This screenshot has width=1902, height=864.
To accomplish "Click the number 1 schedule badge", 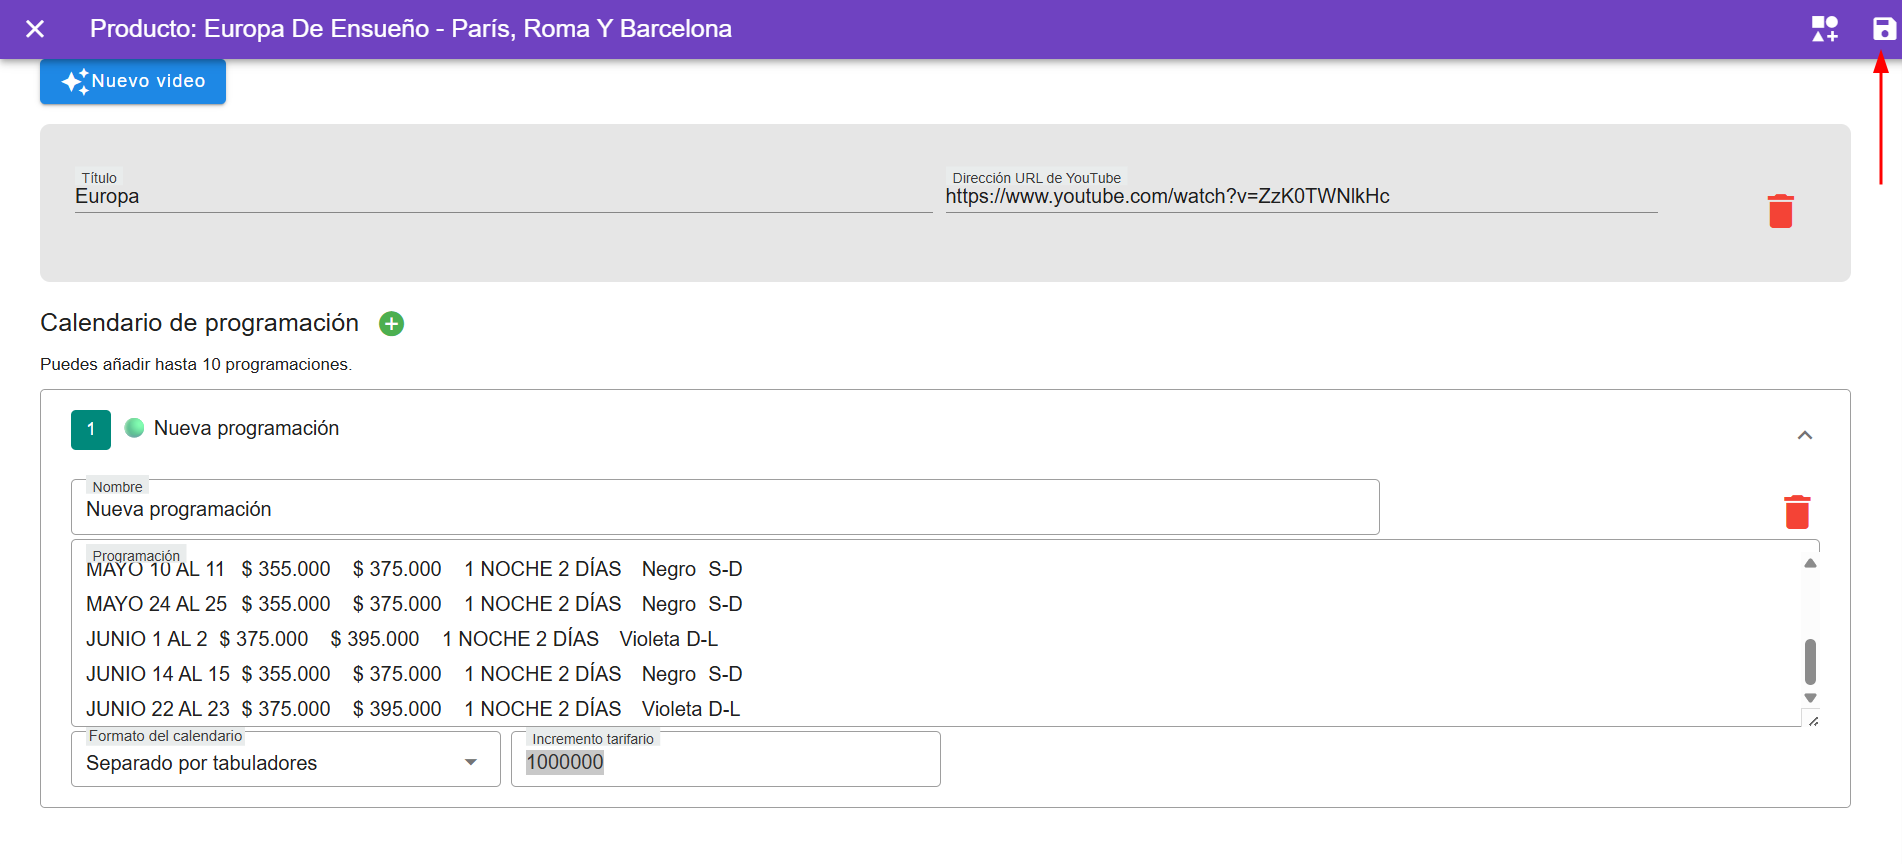I will pyautogui.click(x=91, y=430).
